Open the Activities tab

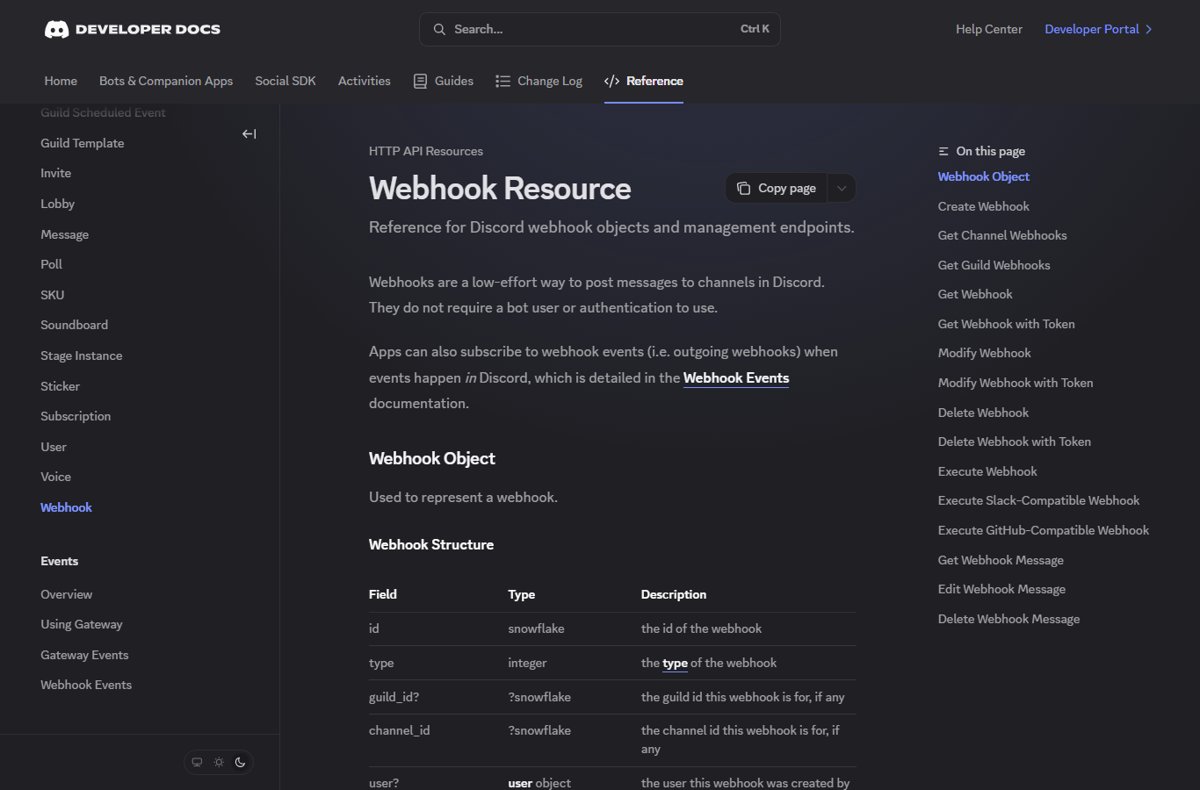point(364,81)
